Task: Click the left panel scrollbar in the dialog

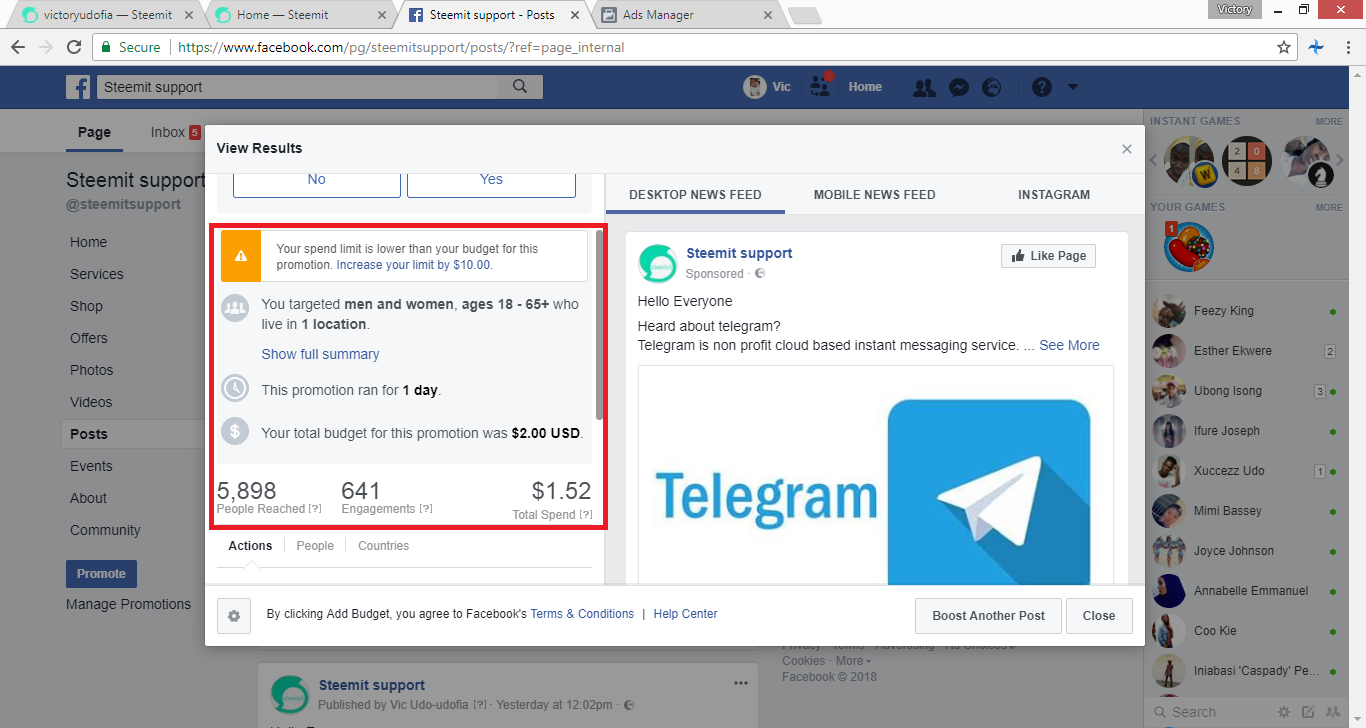Action: pyautogui.click(x=599, y=324)
